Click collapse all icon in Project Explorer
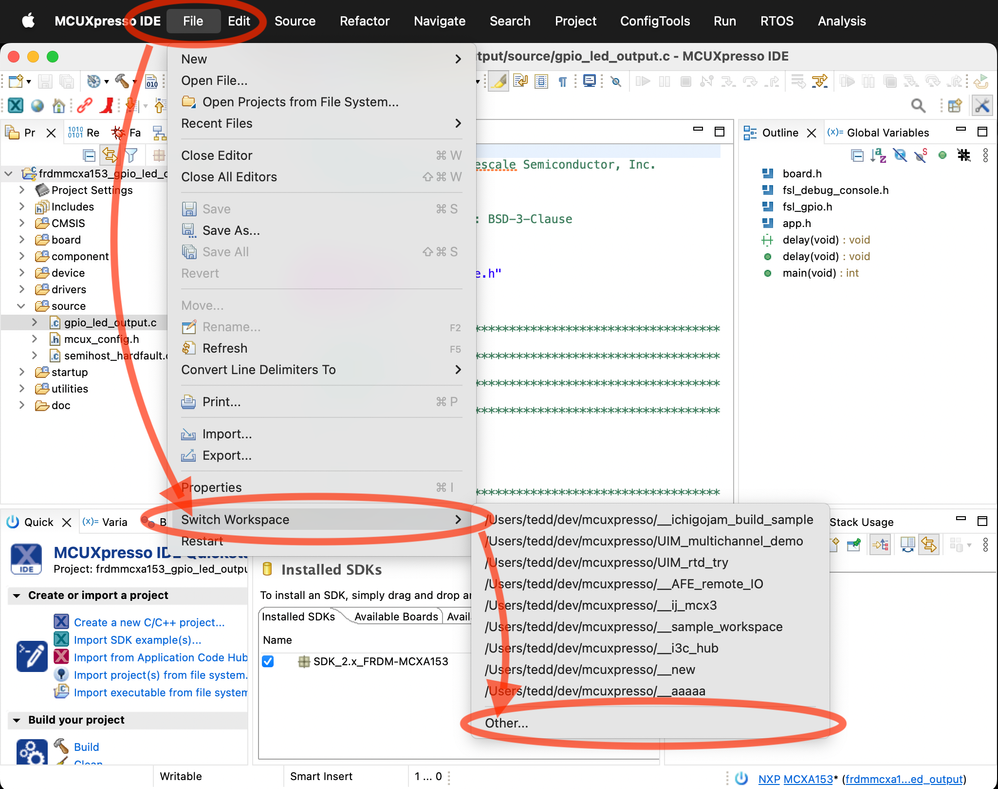 89,155
